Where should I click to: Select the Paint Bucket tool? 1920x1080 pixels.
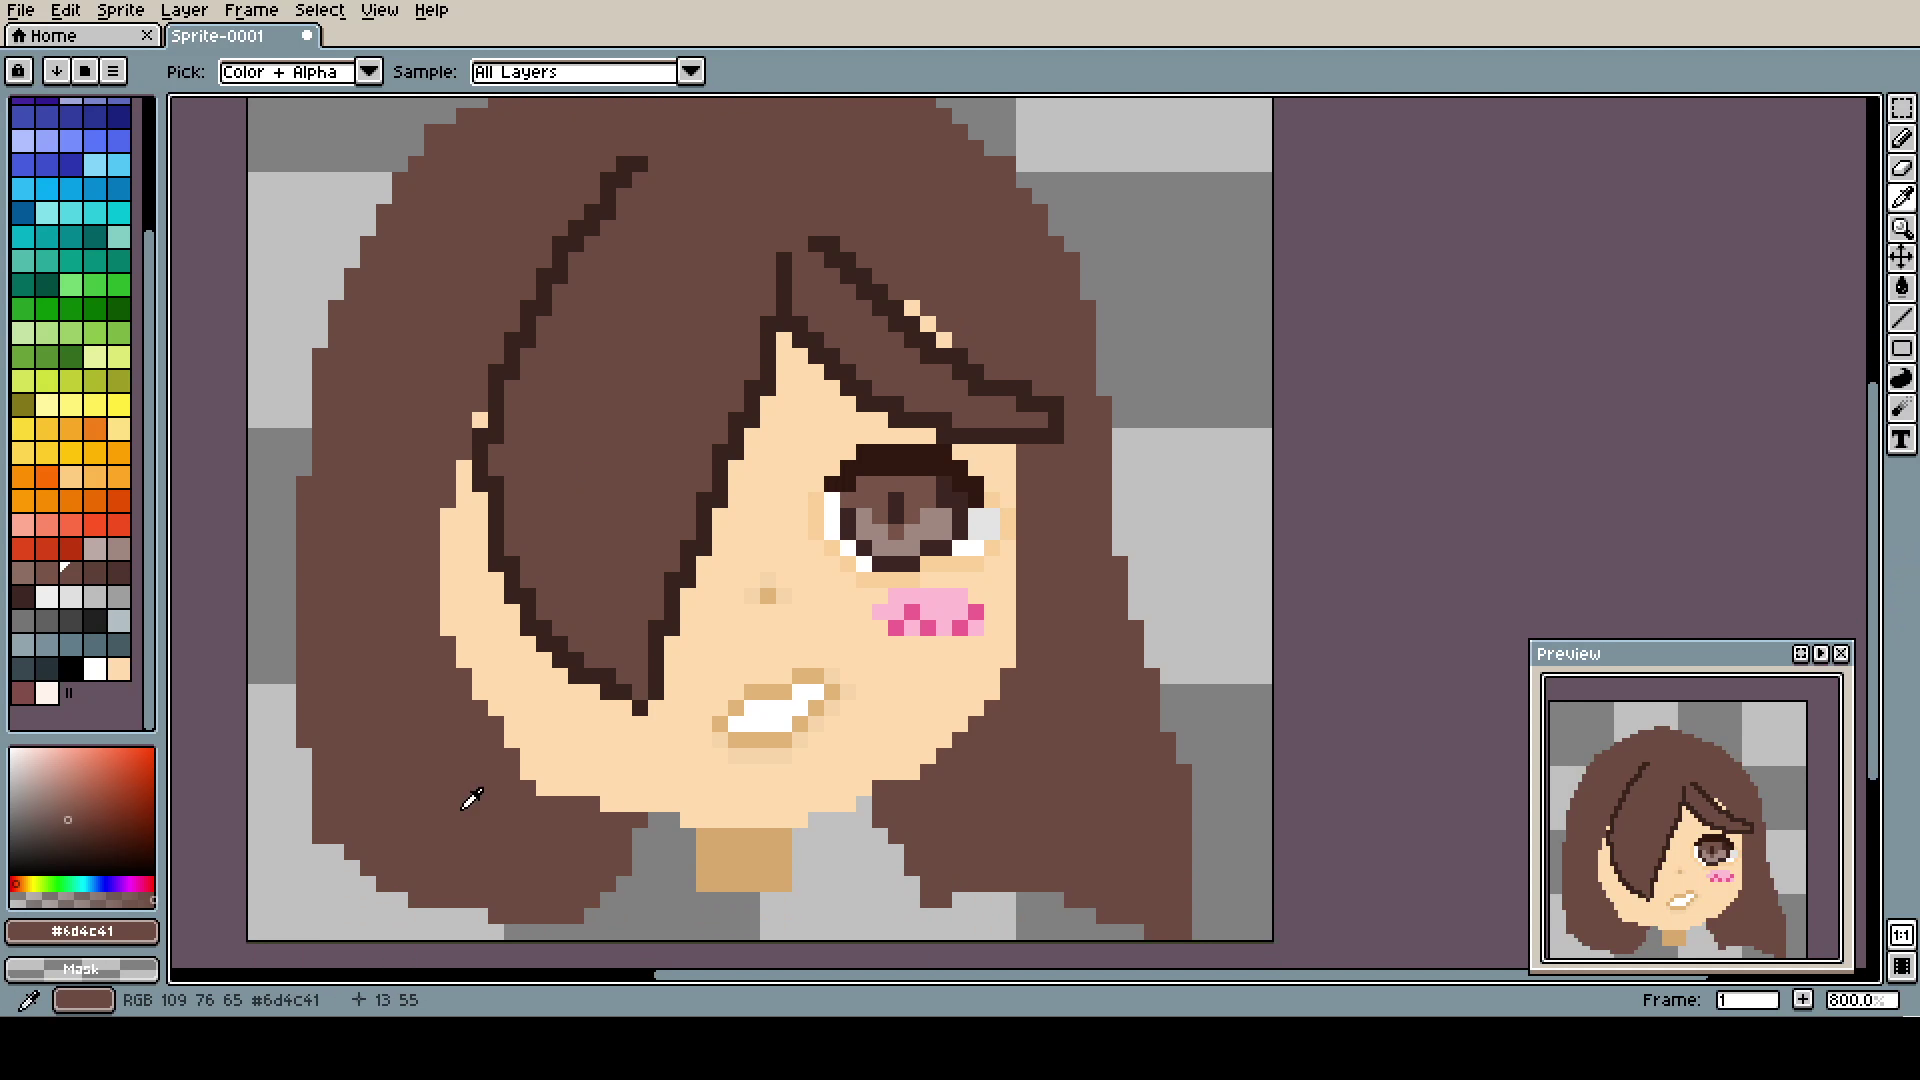1901,288
